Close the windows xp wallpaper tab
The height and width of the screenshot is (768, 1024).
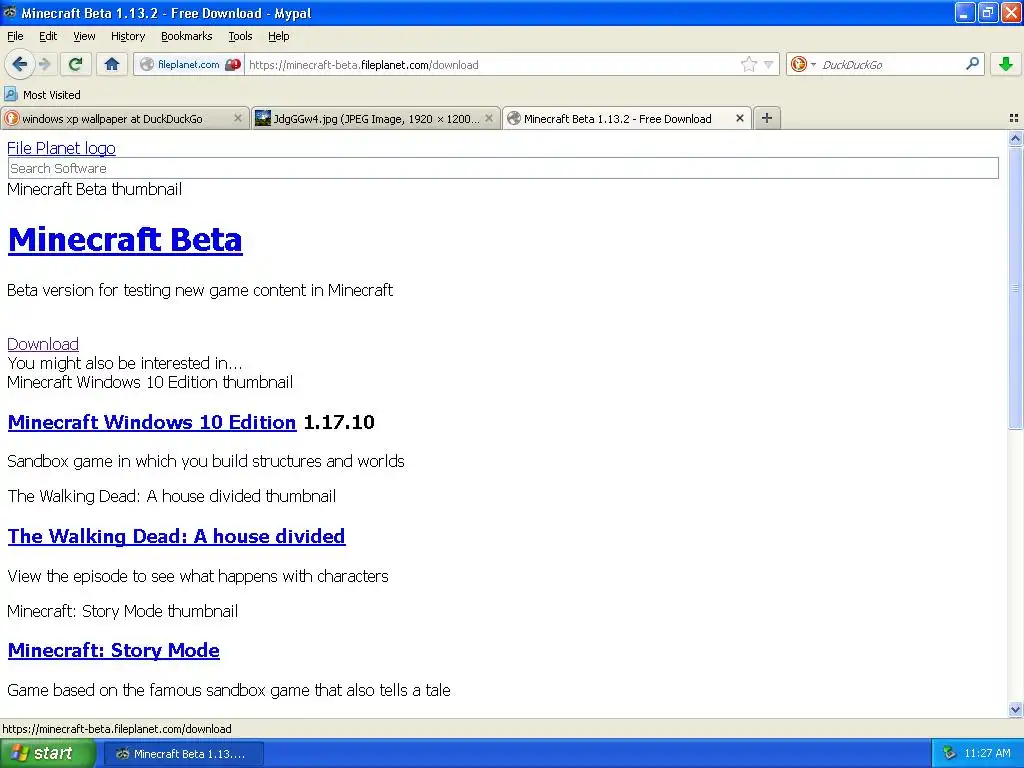[238, 118]
